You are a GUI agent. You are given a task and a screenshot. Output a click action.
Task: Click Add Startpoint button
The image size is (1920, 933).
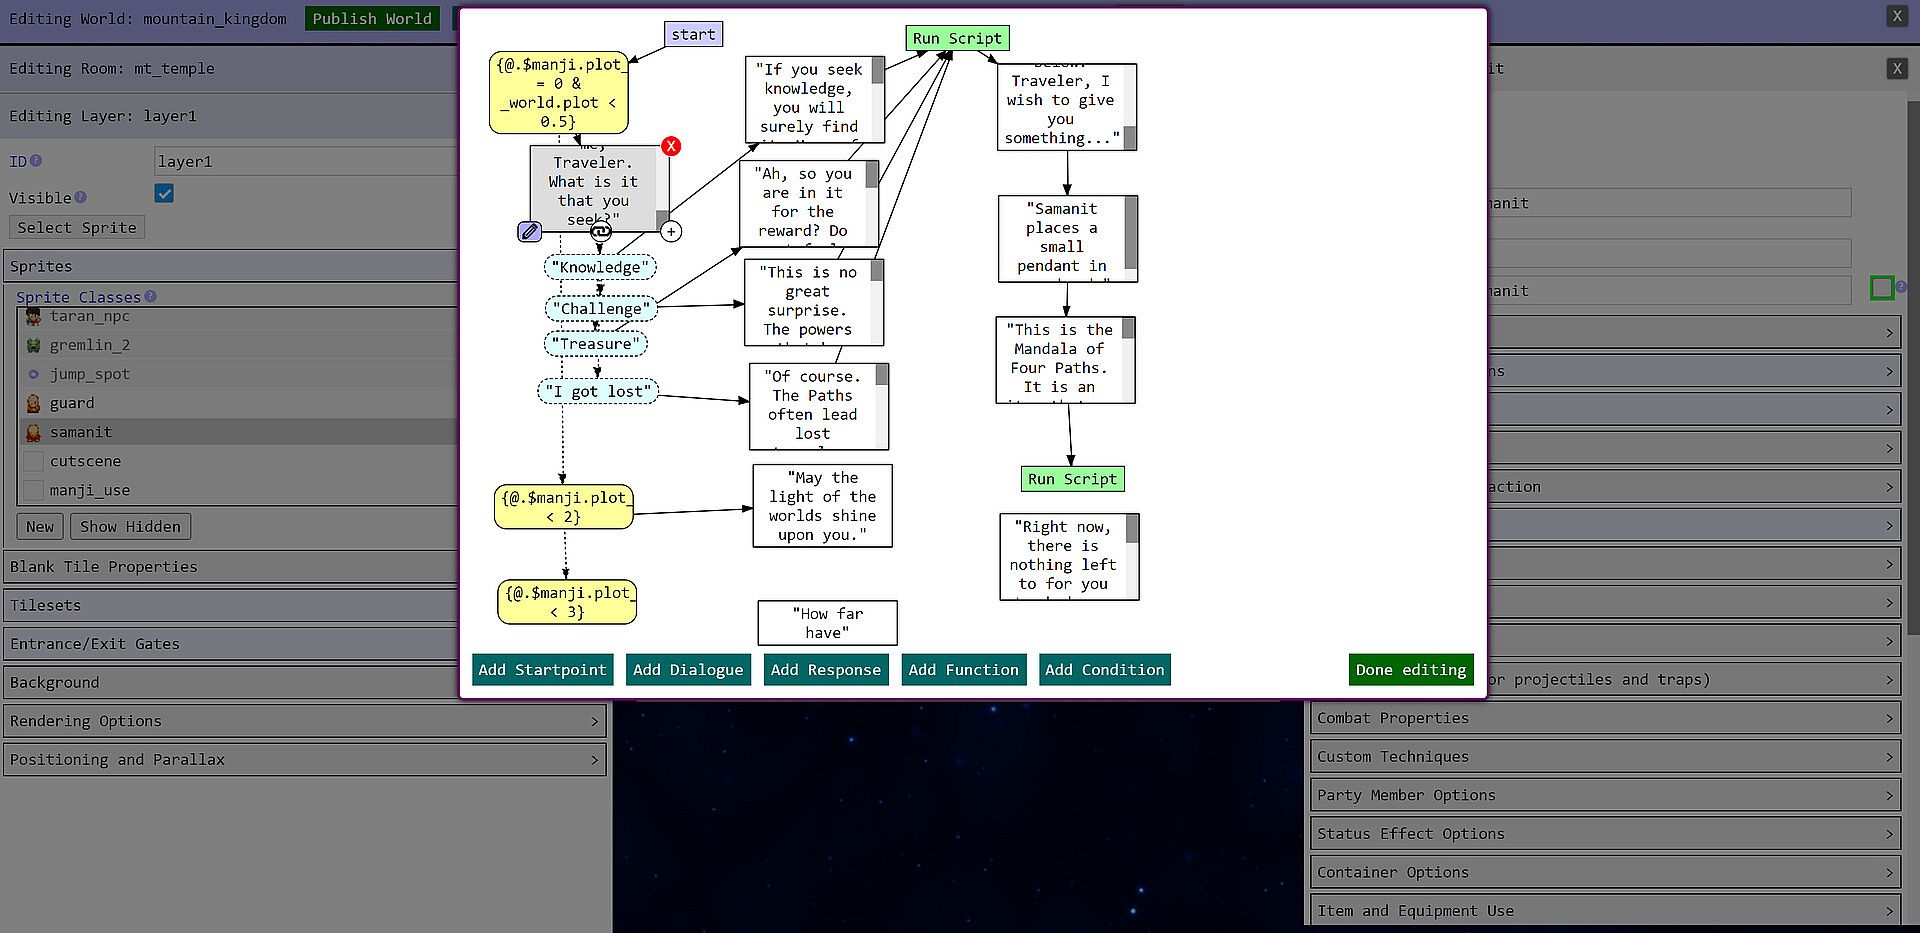(x=542, y=670)
